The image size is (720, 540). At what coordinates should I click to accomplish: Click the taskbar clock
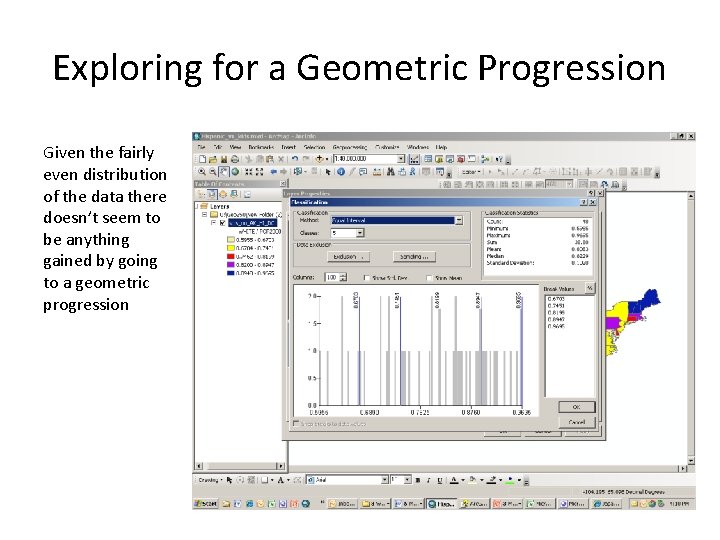point(679,504)
